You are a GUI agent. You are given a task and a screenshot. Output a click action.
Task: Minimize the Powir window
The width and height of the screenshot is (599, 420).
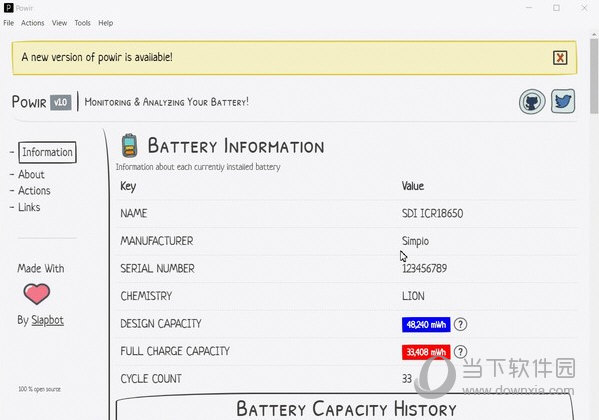(x=529, y=8)
